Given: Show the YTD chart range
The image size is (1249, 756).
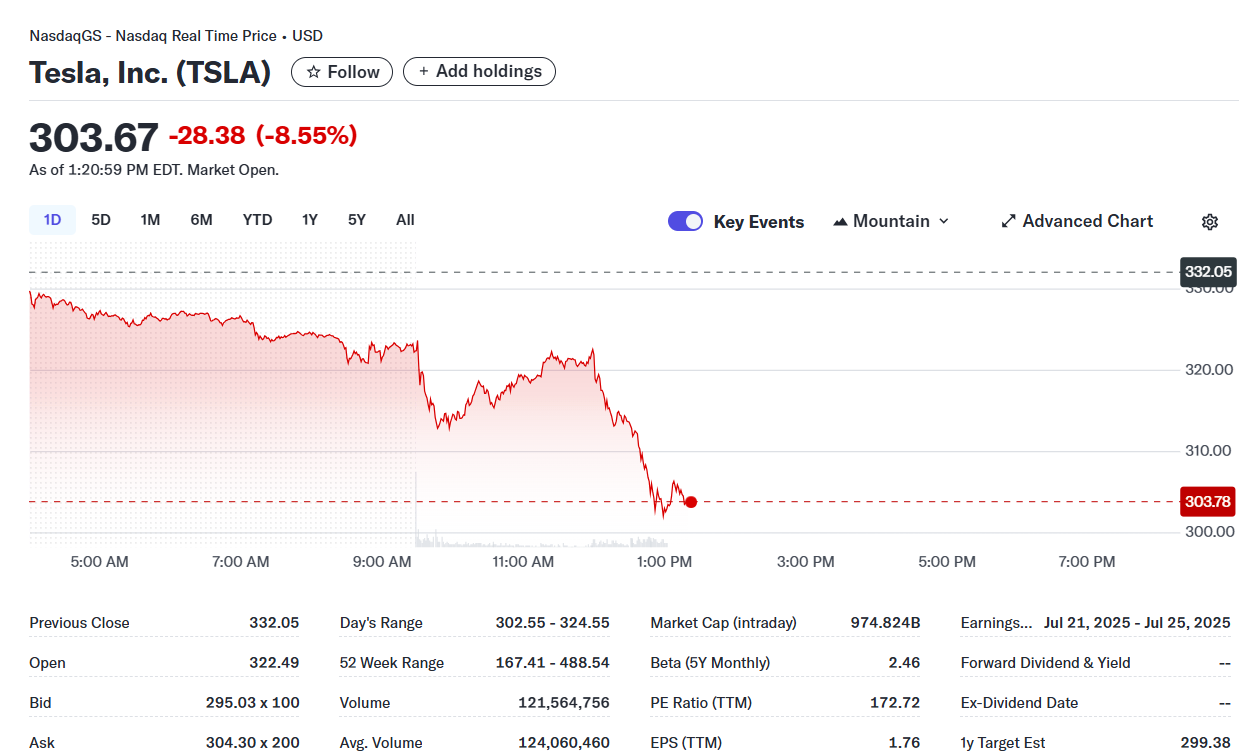Looking at the screenshot, I should click(x=257, y=220).
